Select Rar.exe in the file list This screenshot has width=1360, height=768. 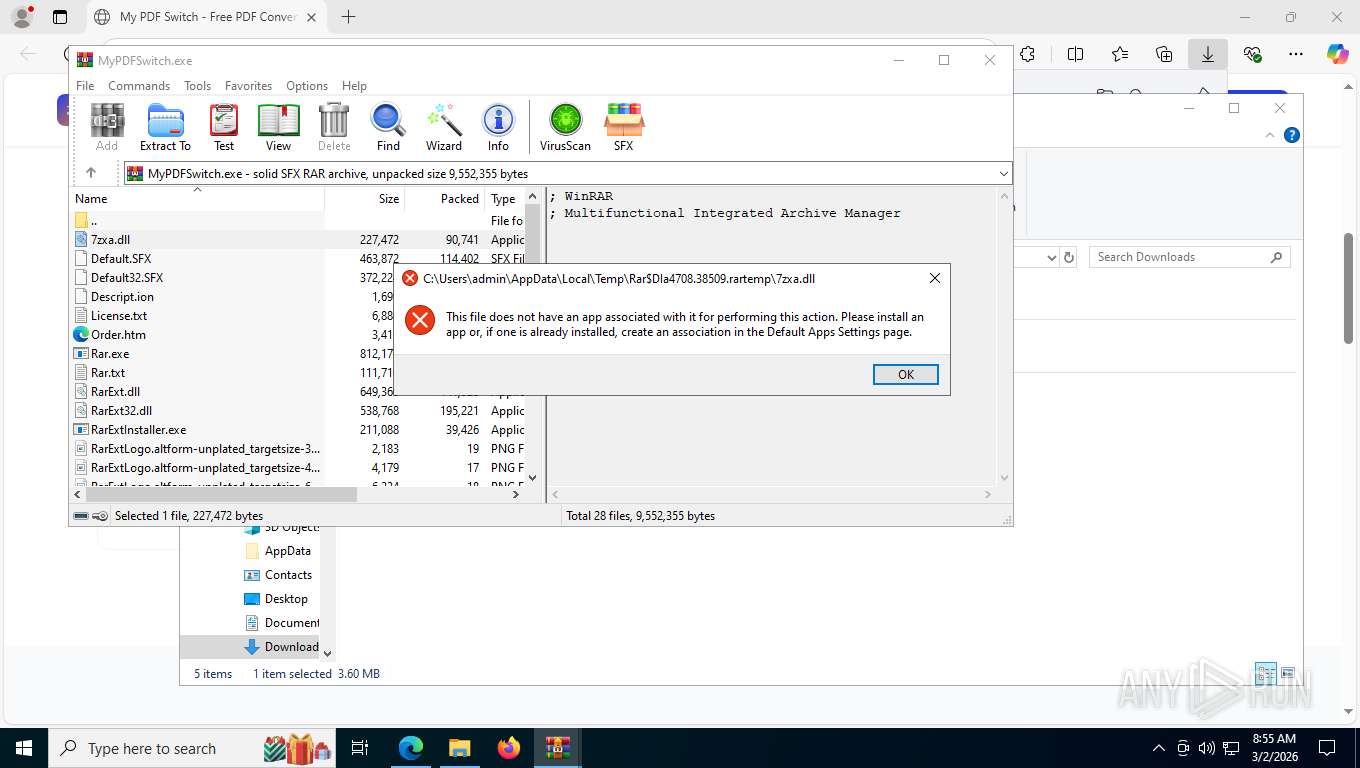(x=110, y=353)
